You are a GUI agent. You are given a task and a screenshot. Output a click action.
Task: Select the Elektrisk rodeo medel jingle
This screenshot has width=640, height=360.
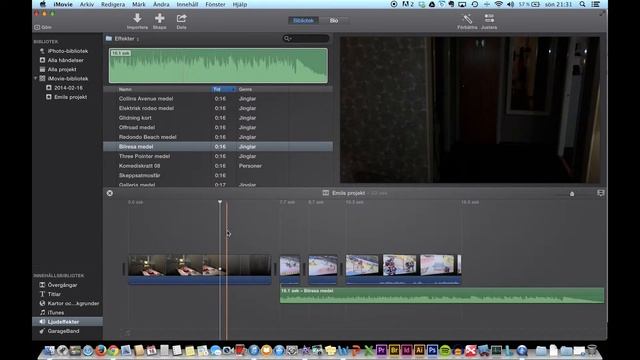click(x=218, y=108)
